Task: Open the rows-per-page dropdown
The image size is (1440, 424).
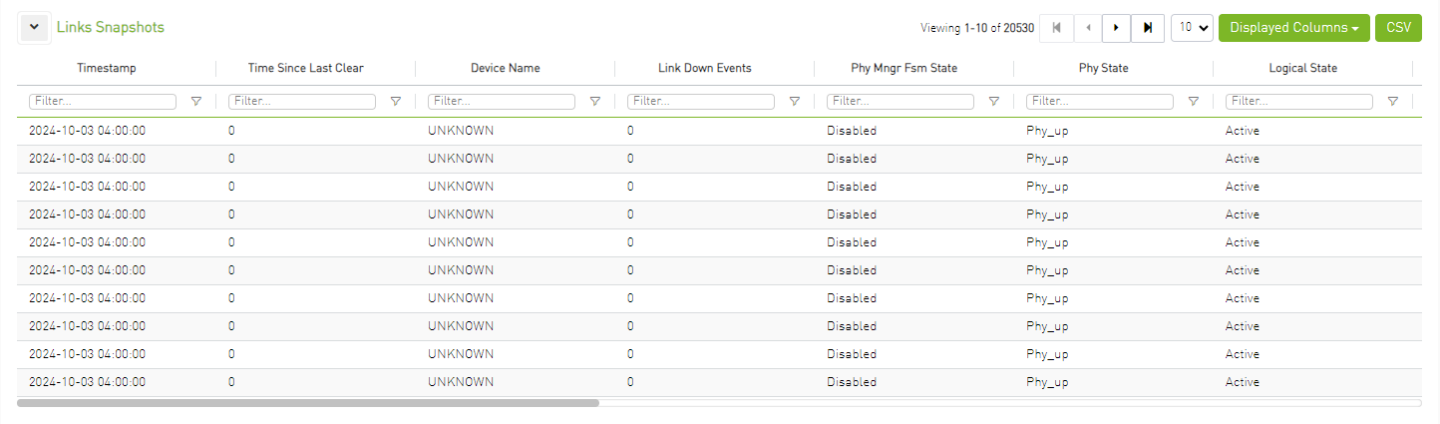Action: (1191, 28)
